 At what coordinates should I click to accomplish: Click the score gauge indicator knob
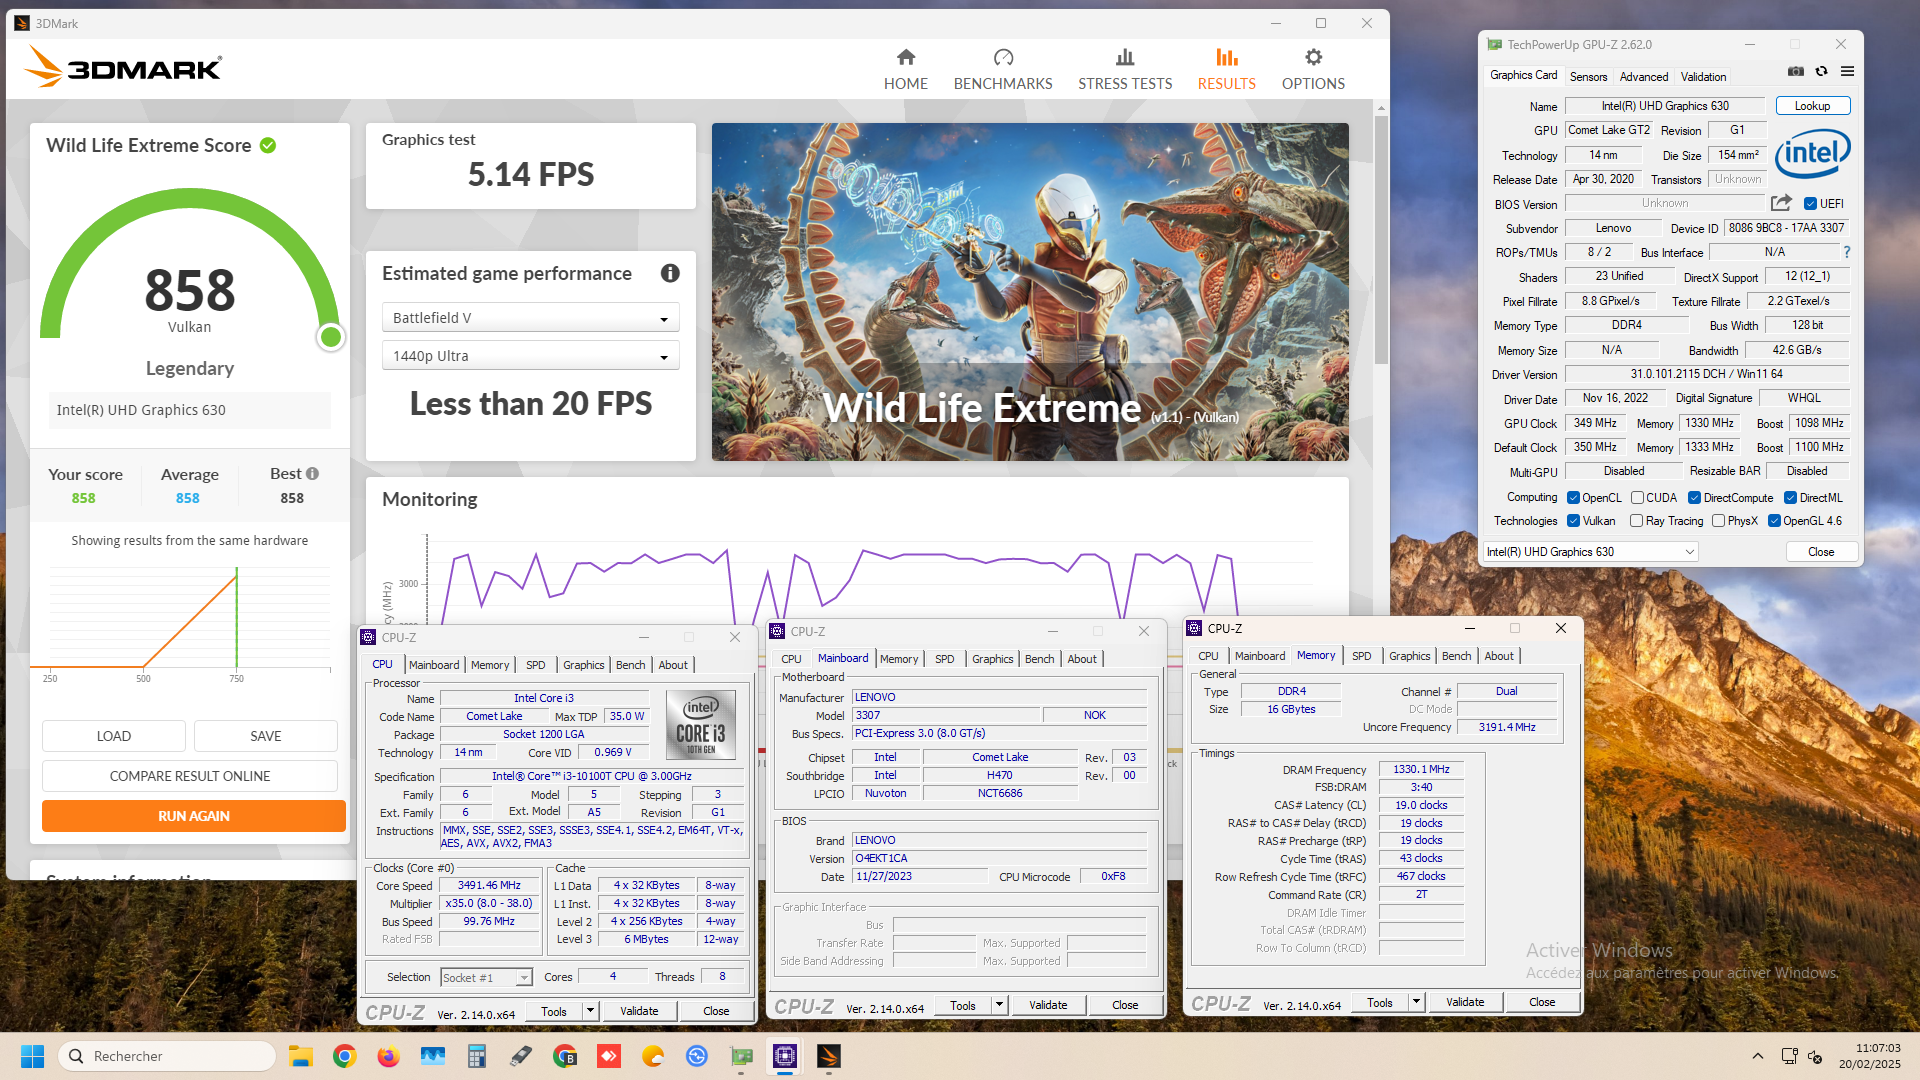coord(331,337)
